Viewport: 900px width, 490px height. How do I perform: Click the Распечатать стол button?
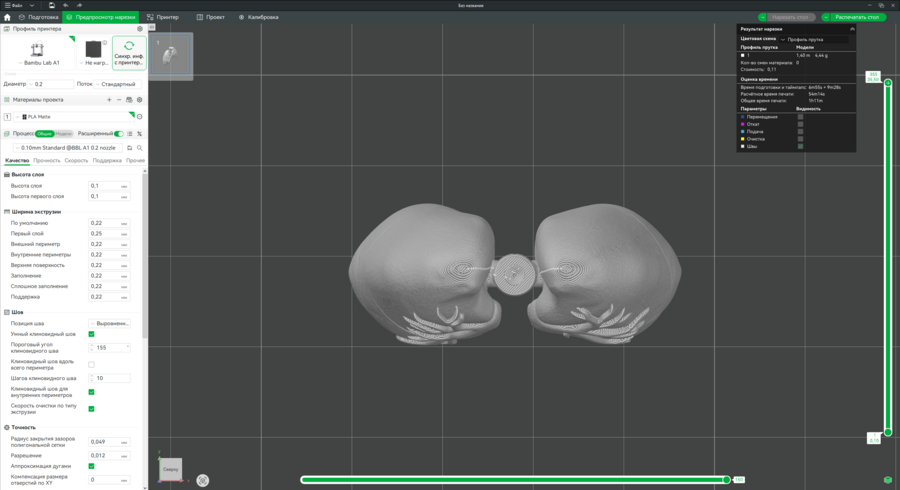click(853, 17)
